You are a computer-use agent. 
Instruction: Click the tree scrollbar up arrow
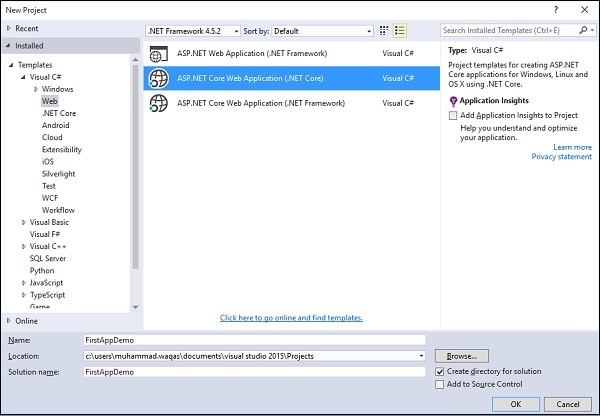click(135, 60)
